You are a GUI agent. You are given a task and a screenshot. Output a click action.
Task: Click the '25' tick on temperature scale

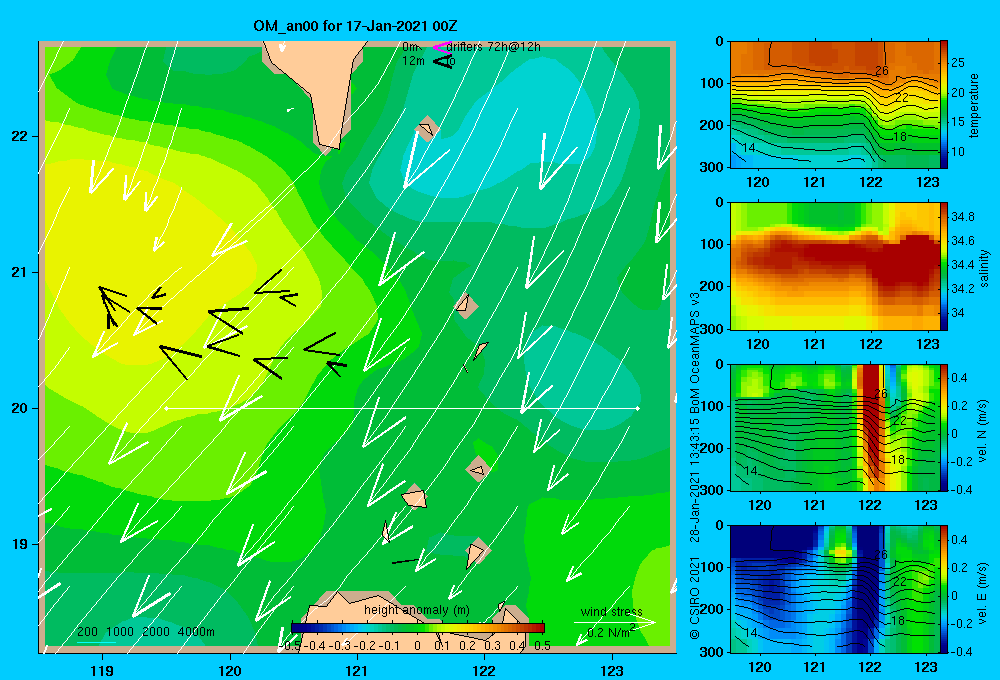pos(958,63)
